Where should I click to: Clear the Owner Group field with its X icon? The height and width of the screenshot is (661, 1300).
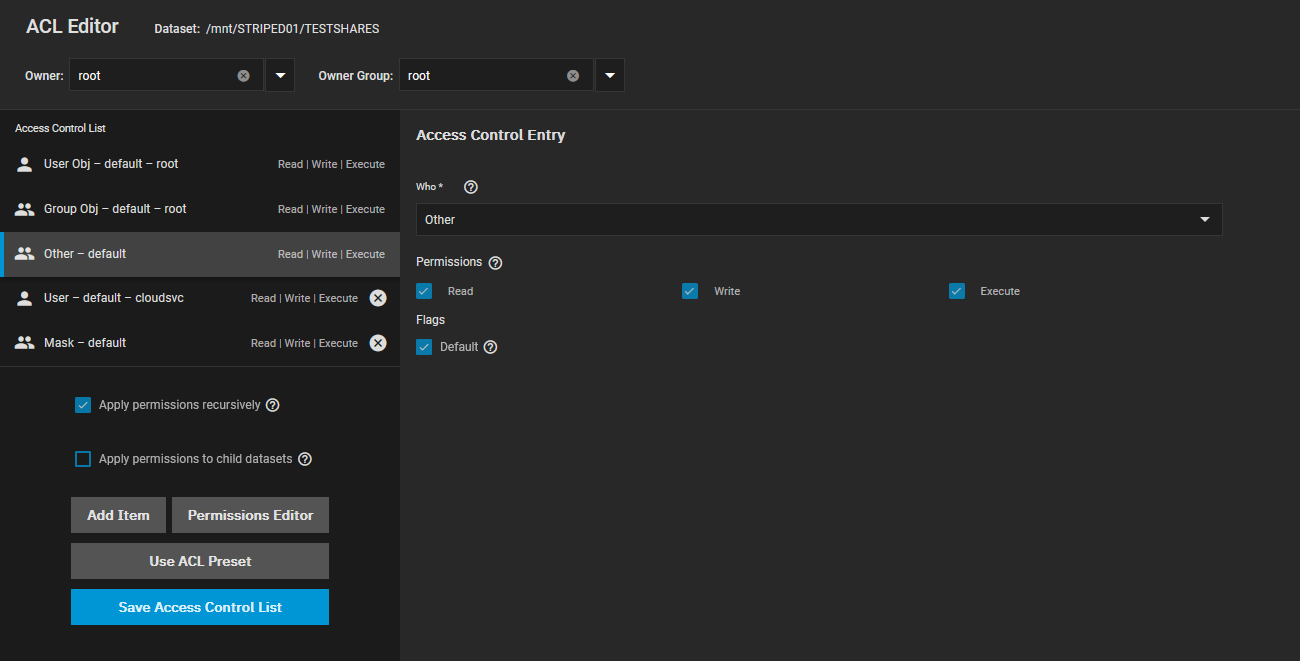pos(573,76)
